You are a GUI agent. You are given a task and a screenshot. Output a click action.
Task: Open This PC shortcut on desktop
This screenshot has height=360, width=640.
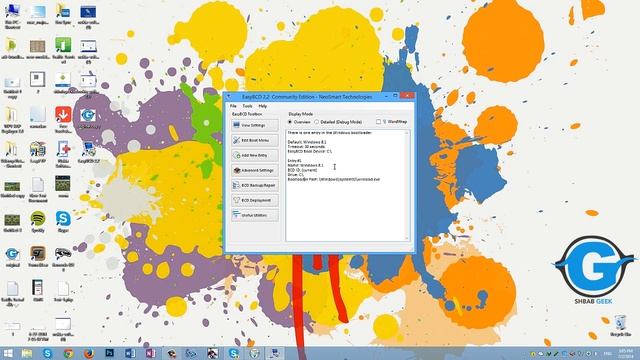(12, 16)
